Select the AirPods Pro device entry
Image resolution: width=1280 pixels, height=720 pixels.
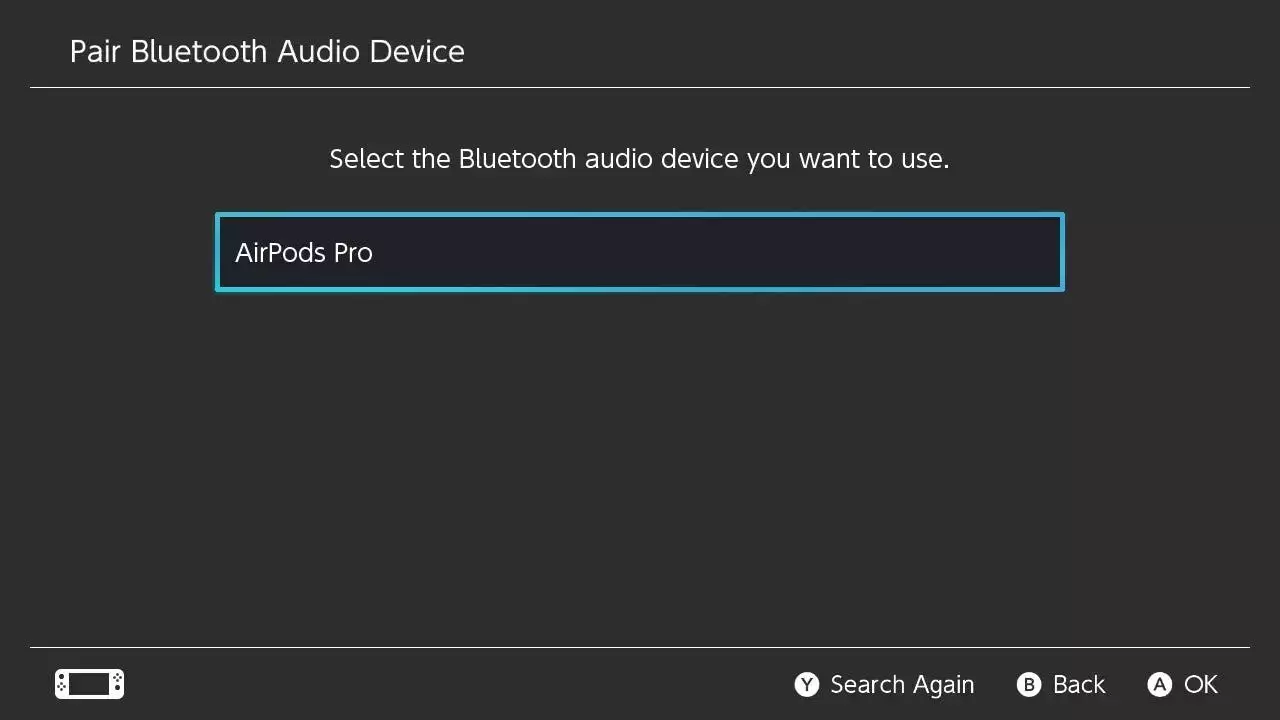coord(639,252)
